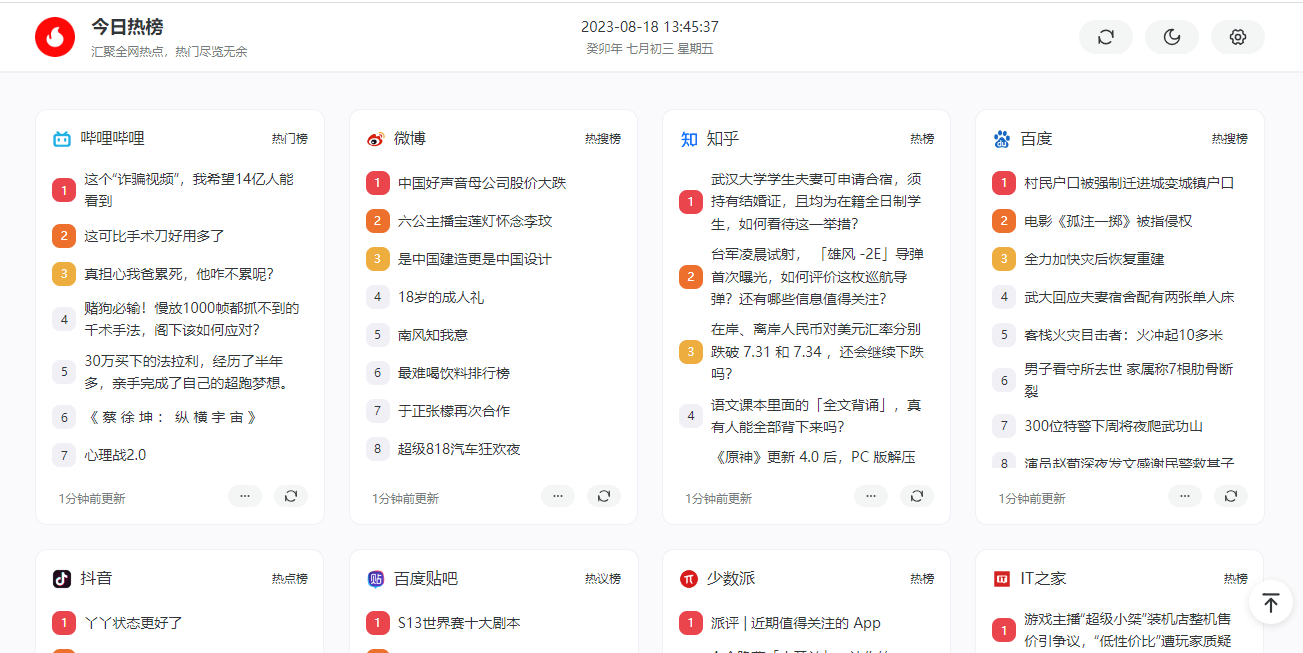Select the 百度贴吧 card title

(x=425, y=578)
